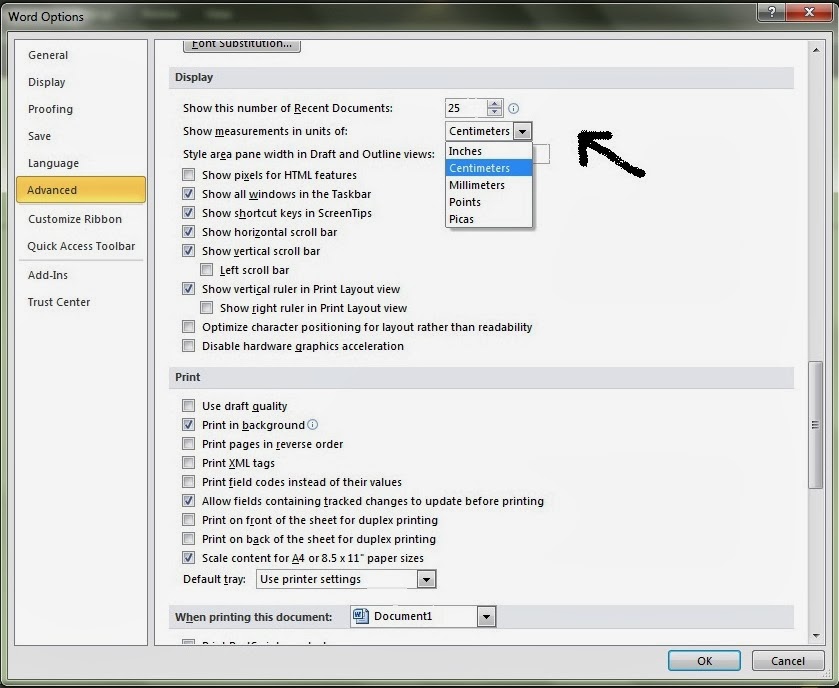
Task: Check Disable hardware graphics acceleration
Action: (x=188, y=346)
